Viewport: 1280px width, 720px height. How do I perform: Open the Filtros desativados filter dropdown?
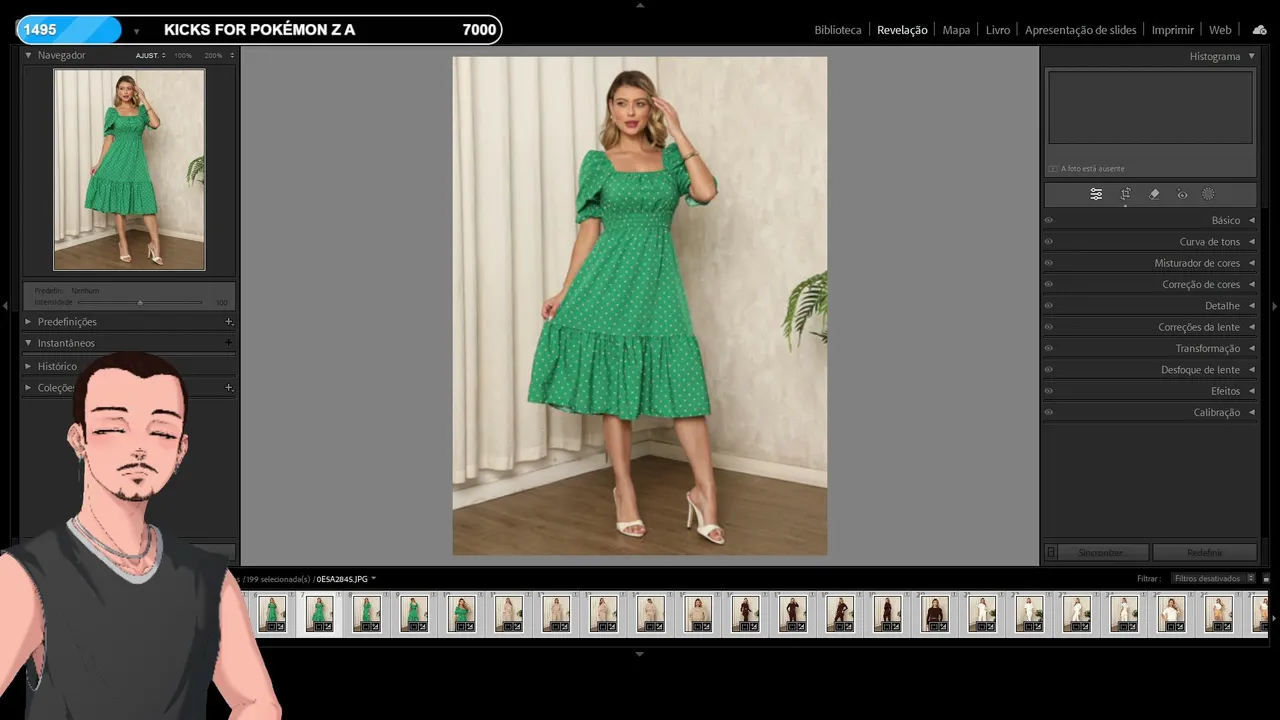click(x=1213, y=578)
